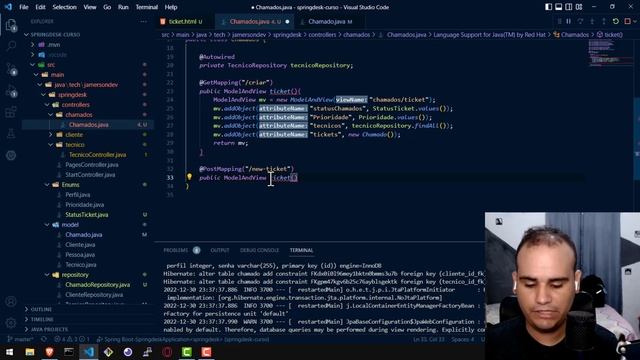Viewport: 640px width, 360px height.
Task: Open Windows Start button
Action: click(9, 352)
